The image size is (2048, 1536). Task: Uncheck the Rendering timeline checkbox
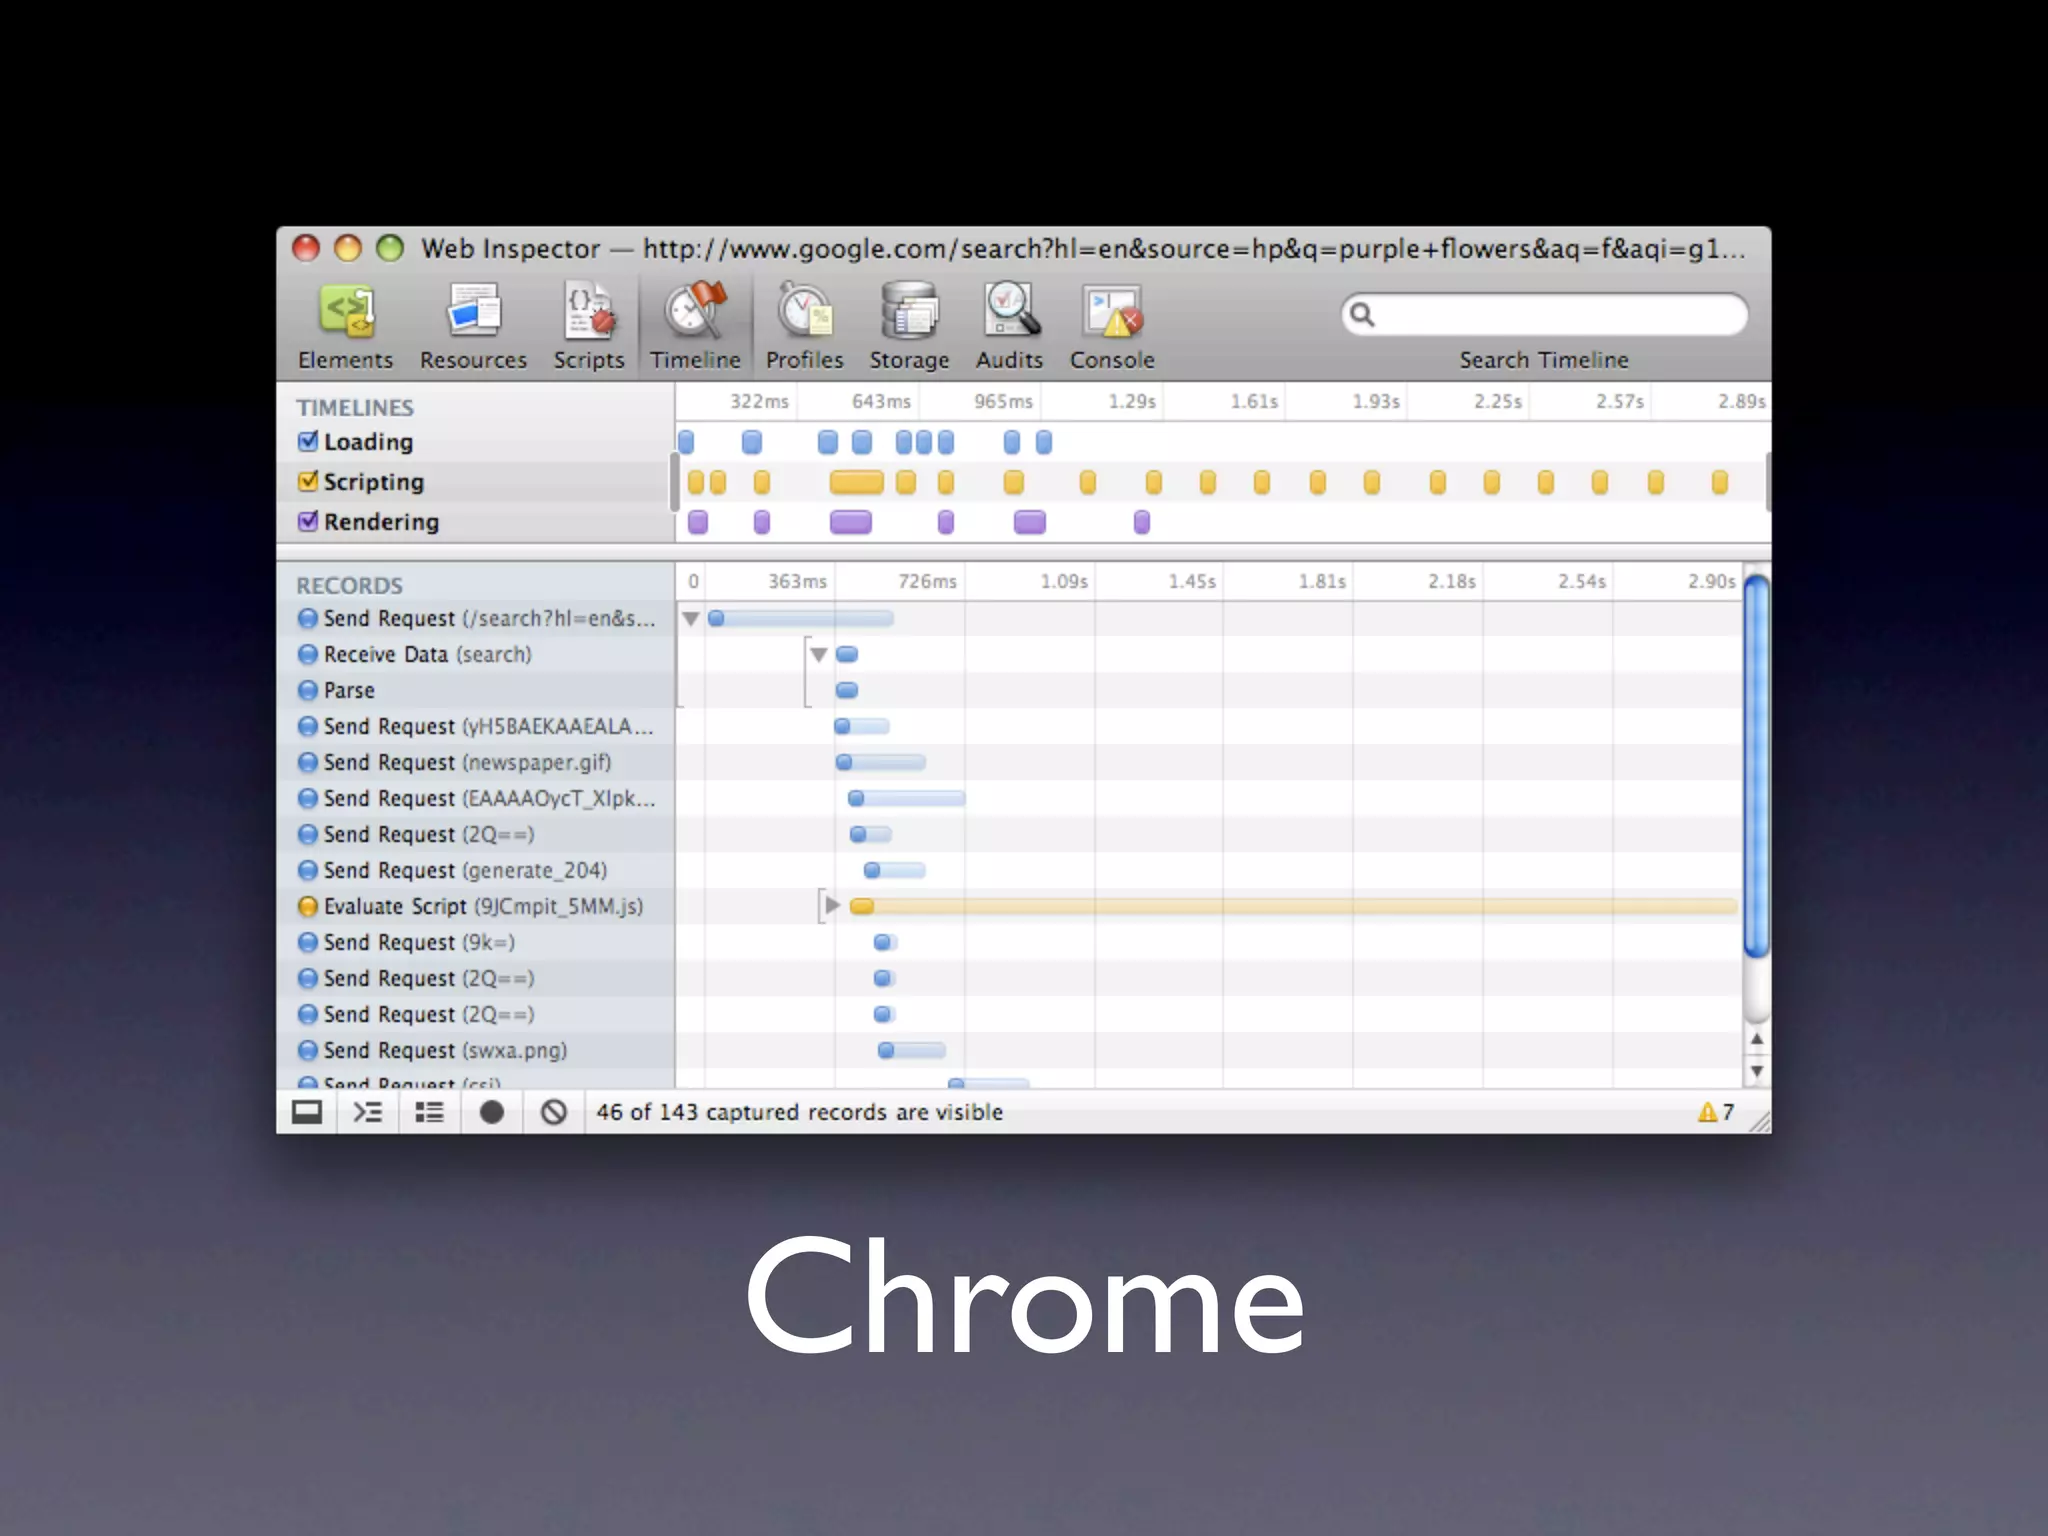[308, 521]
